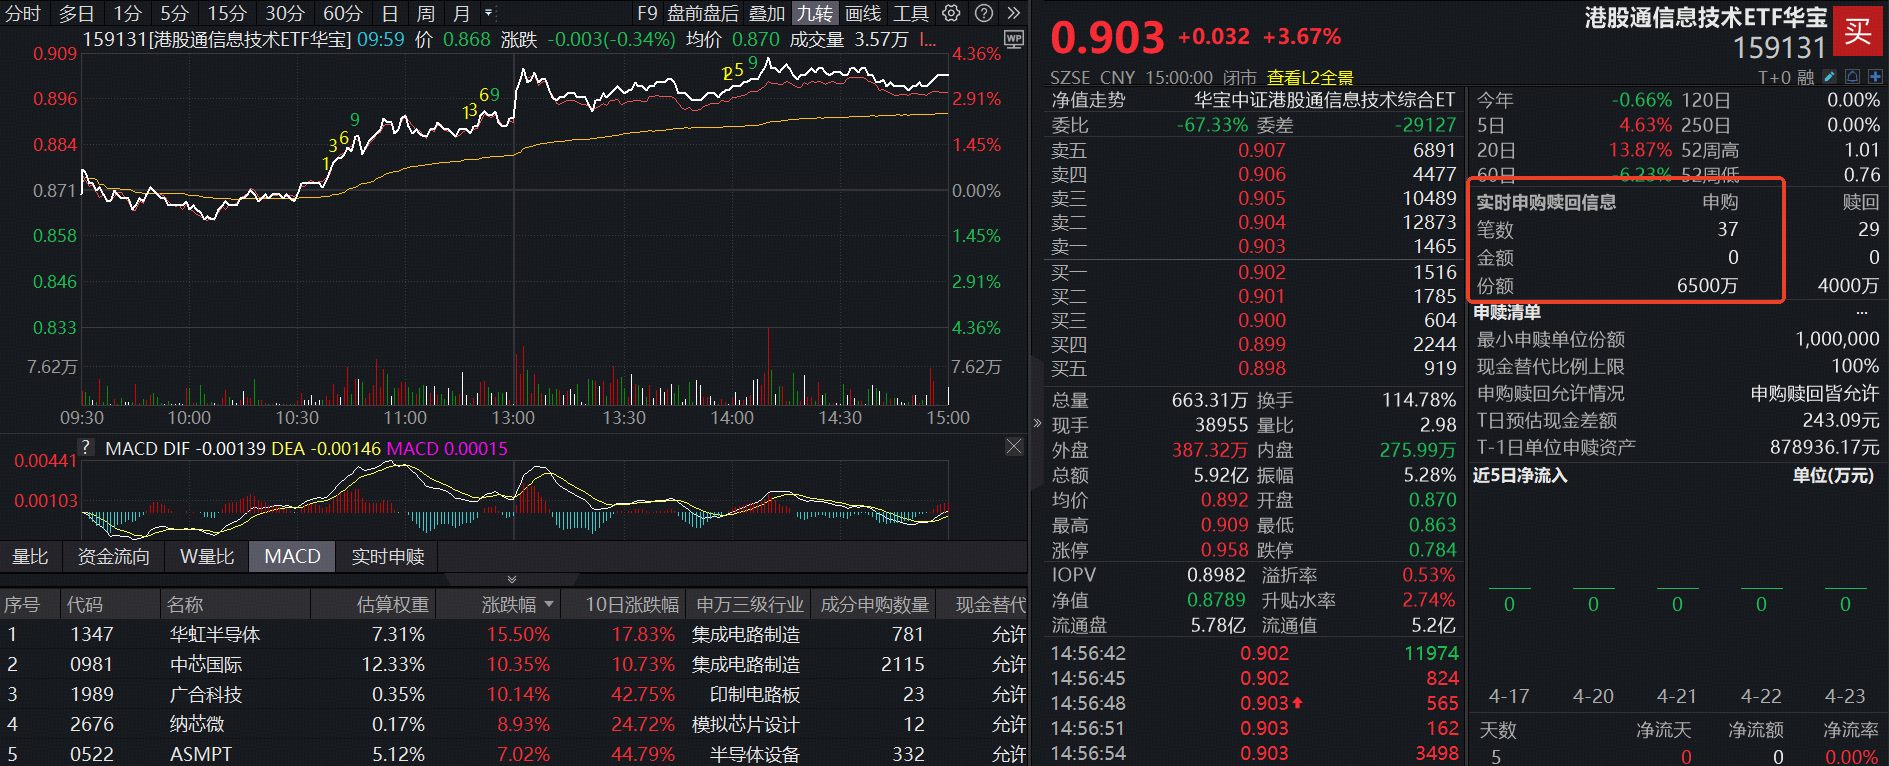Switch to 资金流向 tab
Image resolution: width=1889 pixels, height=766 pixels.
pos(113,557)
